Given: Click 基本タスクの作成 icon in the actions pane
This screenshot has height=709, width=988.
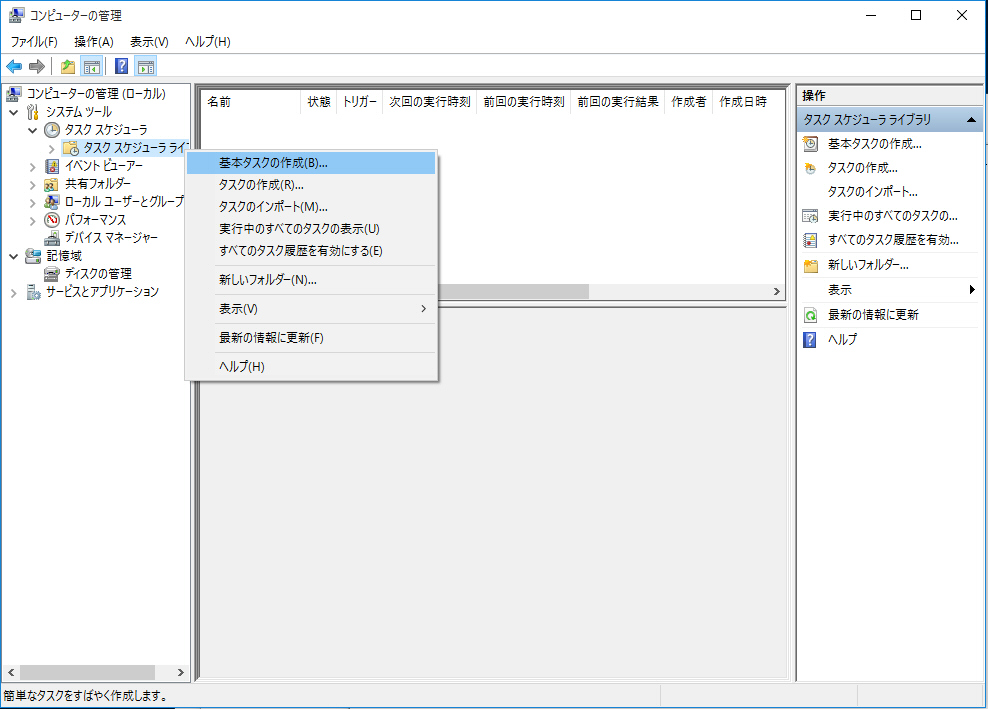Looking at the screenshot, I should click(x=810, y=144).
